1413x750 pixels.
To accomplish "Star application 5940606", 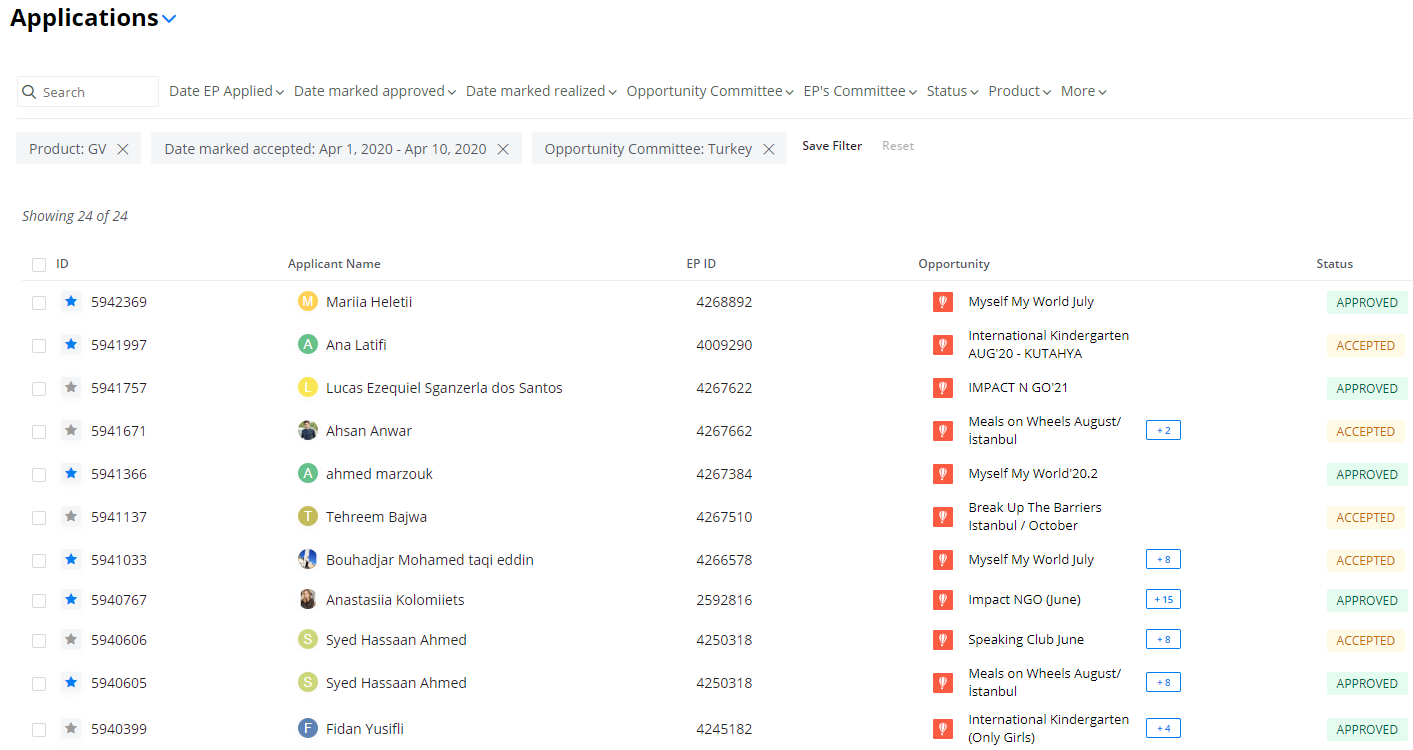I will pos(71,639).
